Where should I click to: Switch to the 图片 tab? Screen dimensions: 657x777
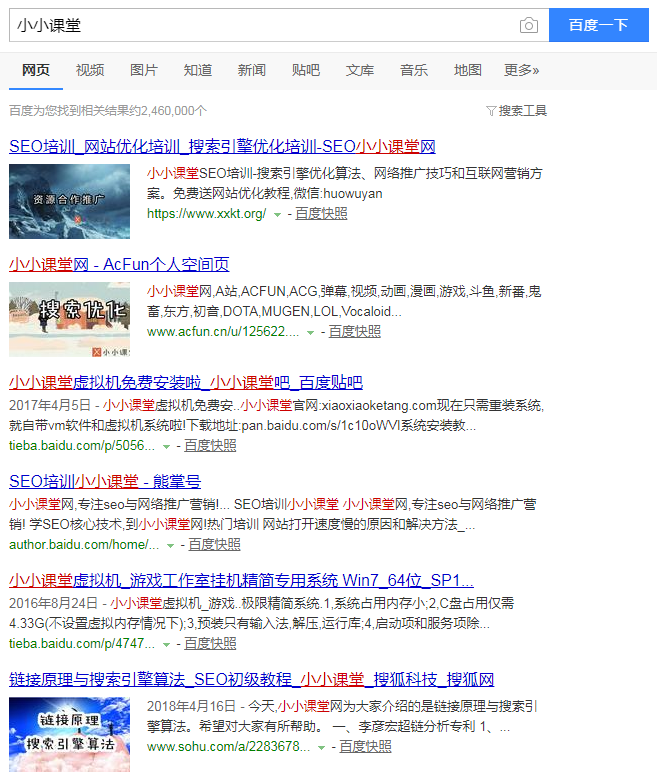144,70
